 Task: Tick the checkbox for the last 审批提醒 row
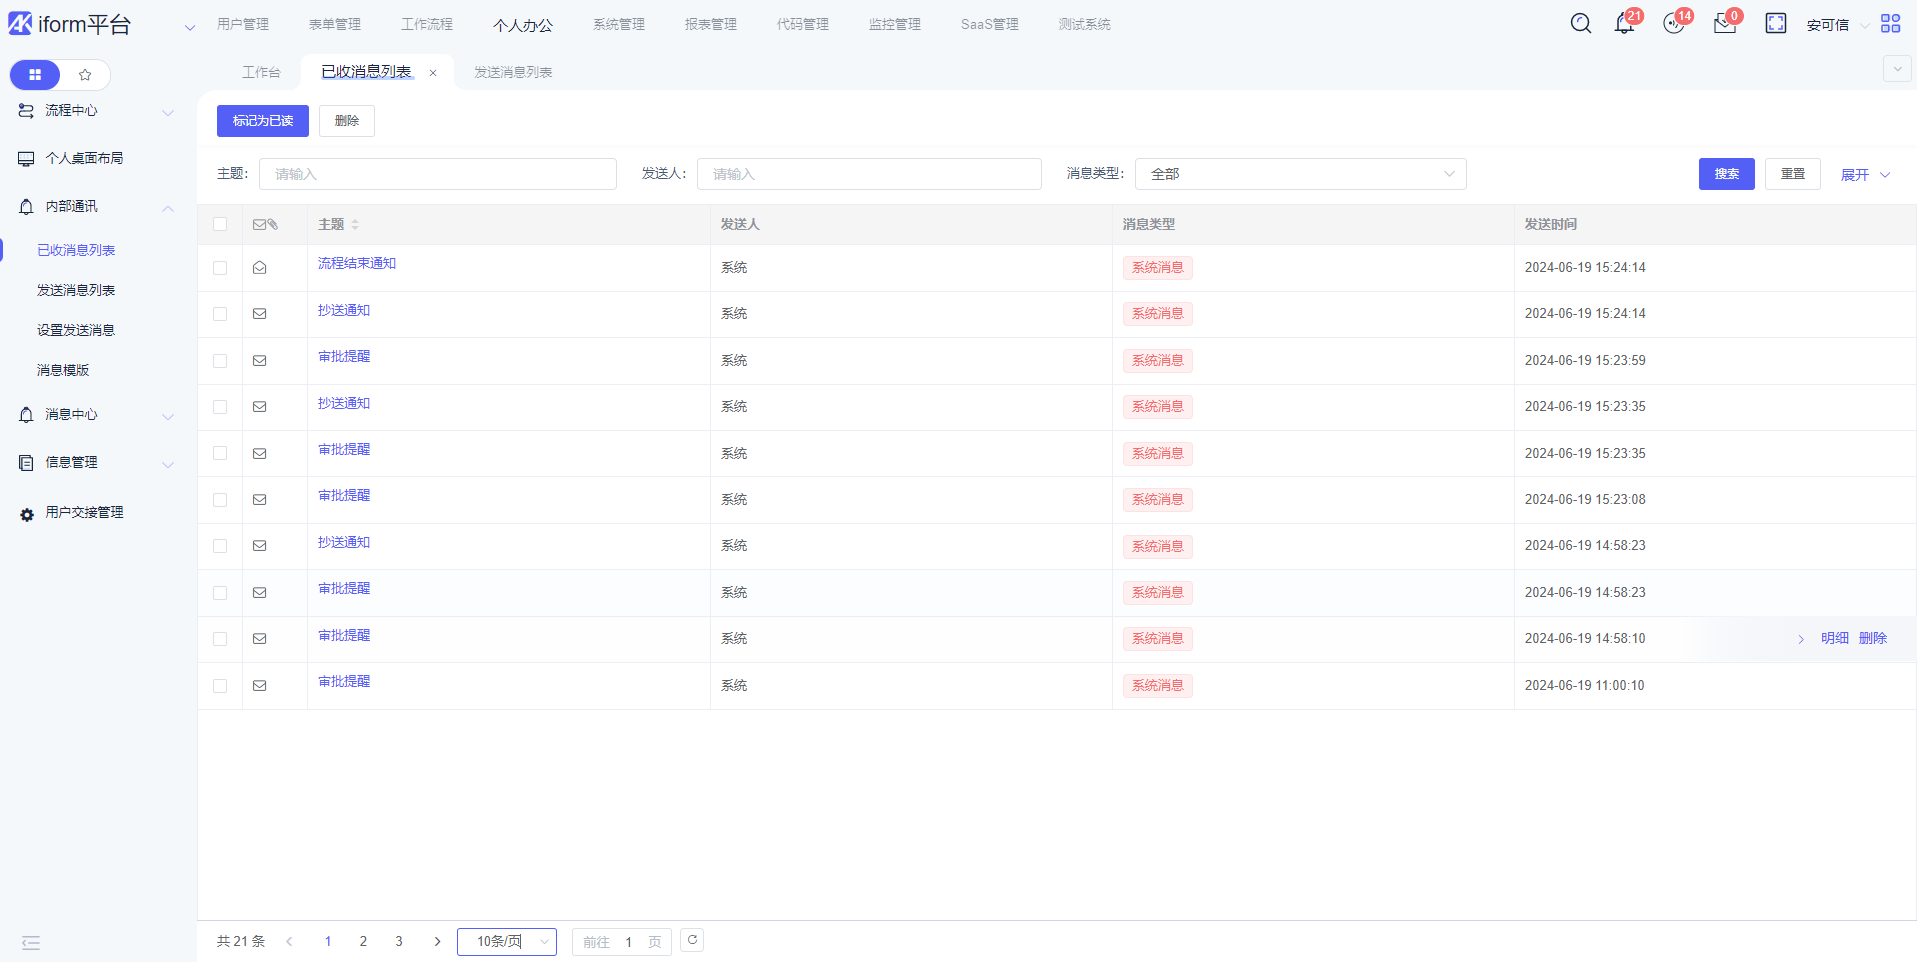(220, 686)
